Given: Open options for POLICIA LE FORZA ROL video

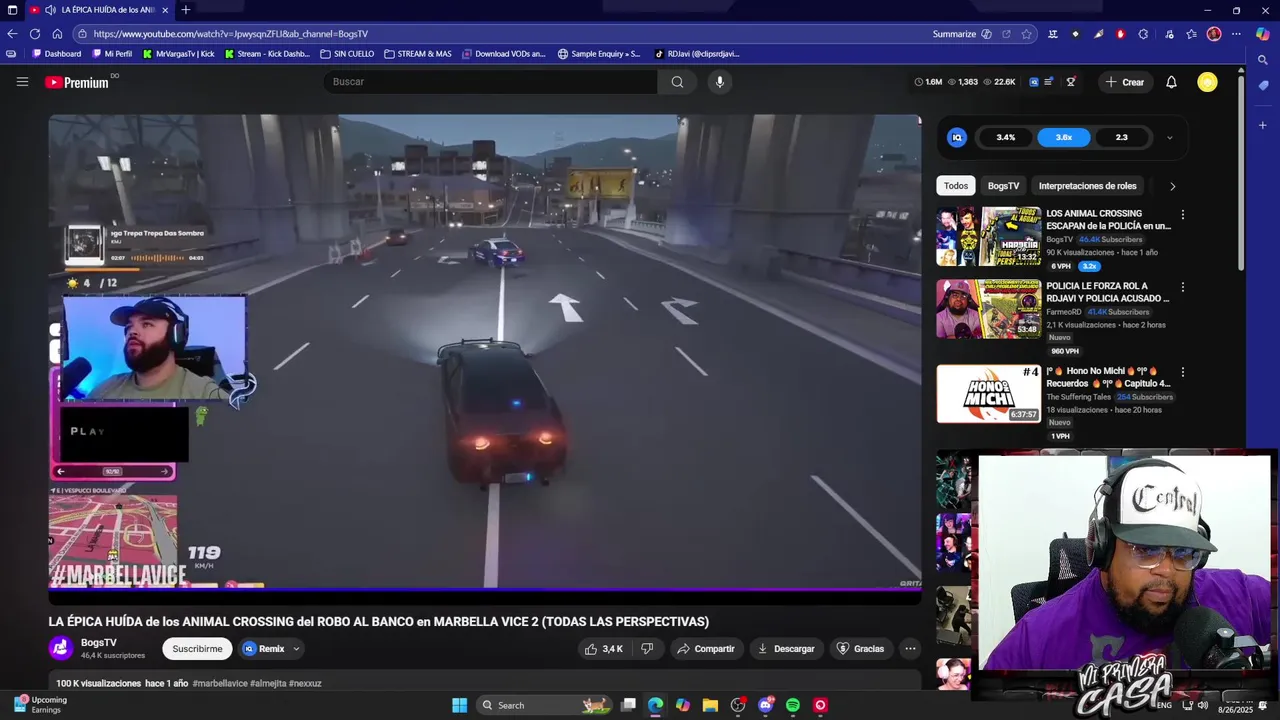Looking at the screenshot, I should [x=1183, y=287].
